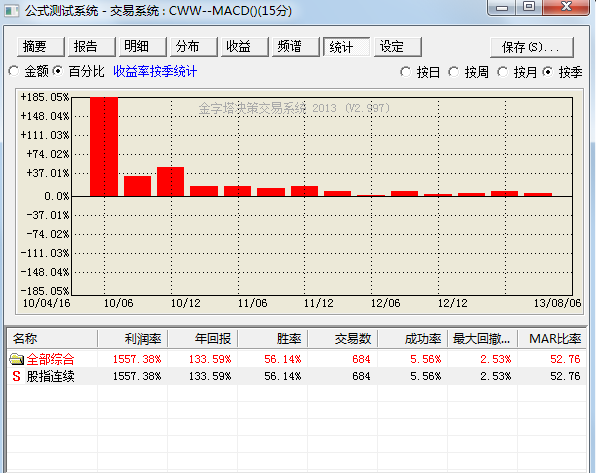
Task: Show the 分布 distribution tab
Action: click(193, 47)
